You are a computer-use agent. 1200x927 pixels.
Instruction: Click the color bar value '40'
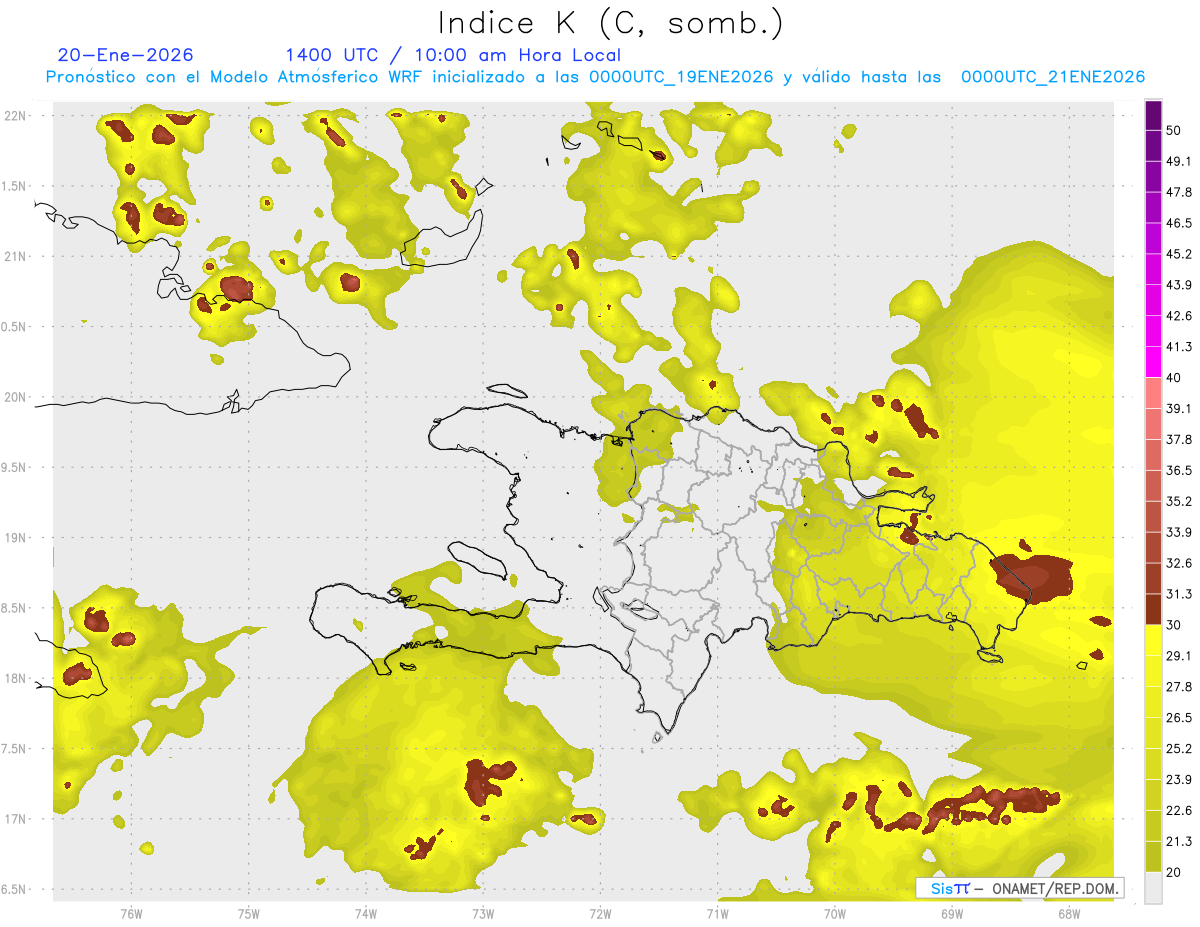(x=1174, y=378)
